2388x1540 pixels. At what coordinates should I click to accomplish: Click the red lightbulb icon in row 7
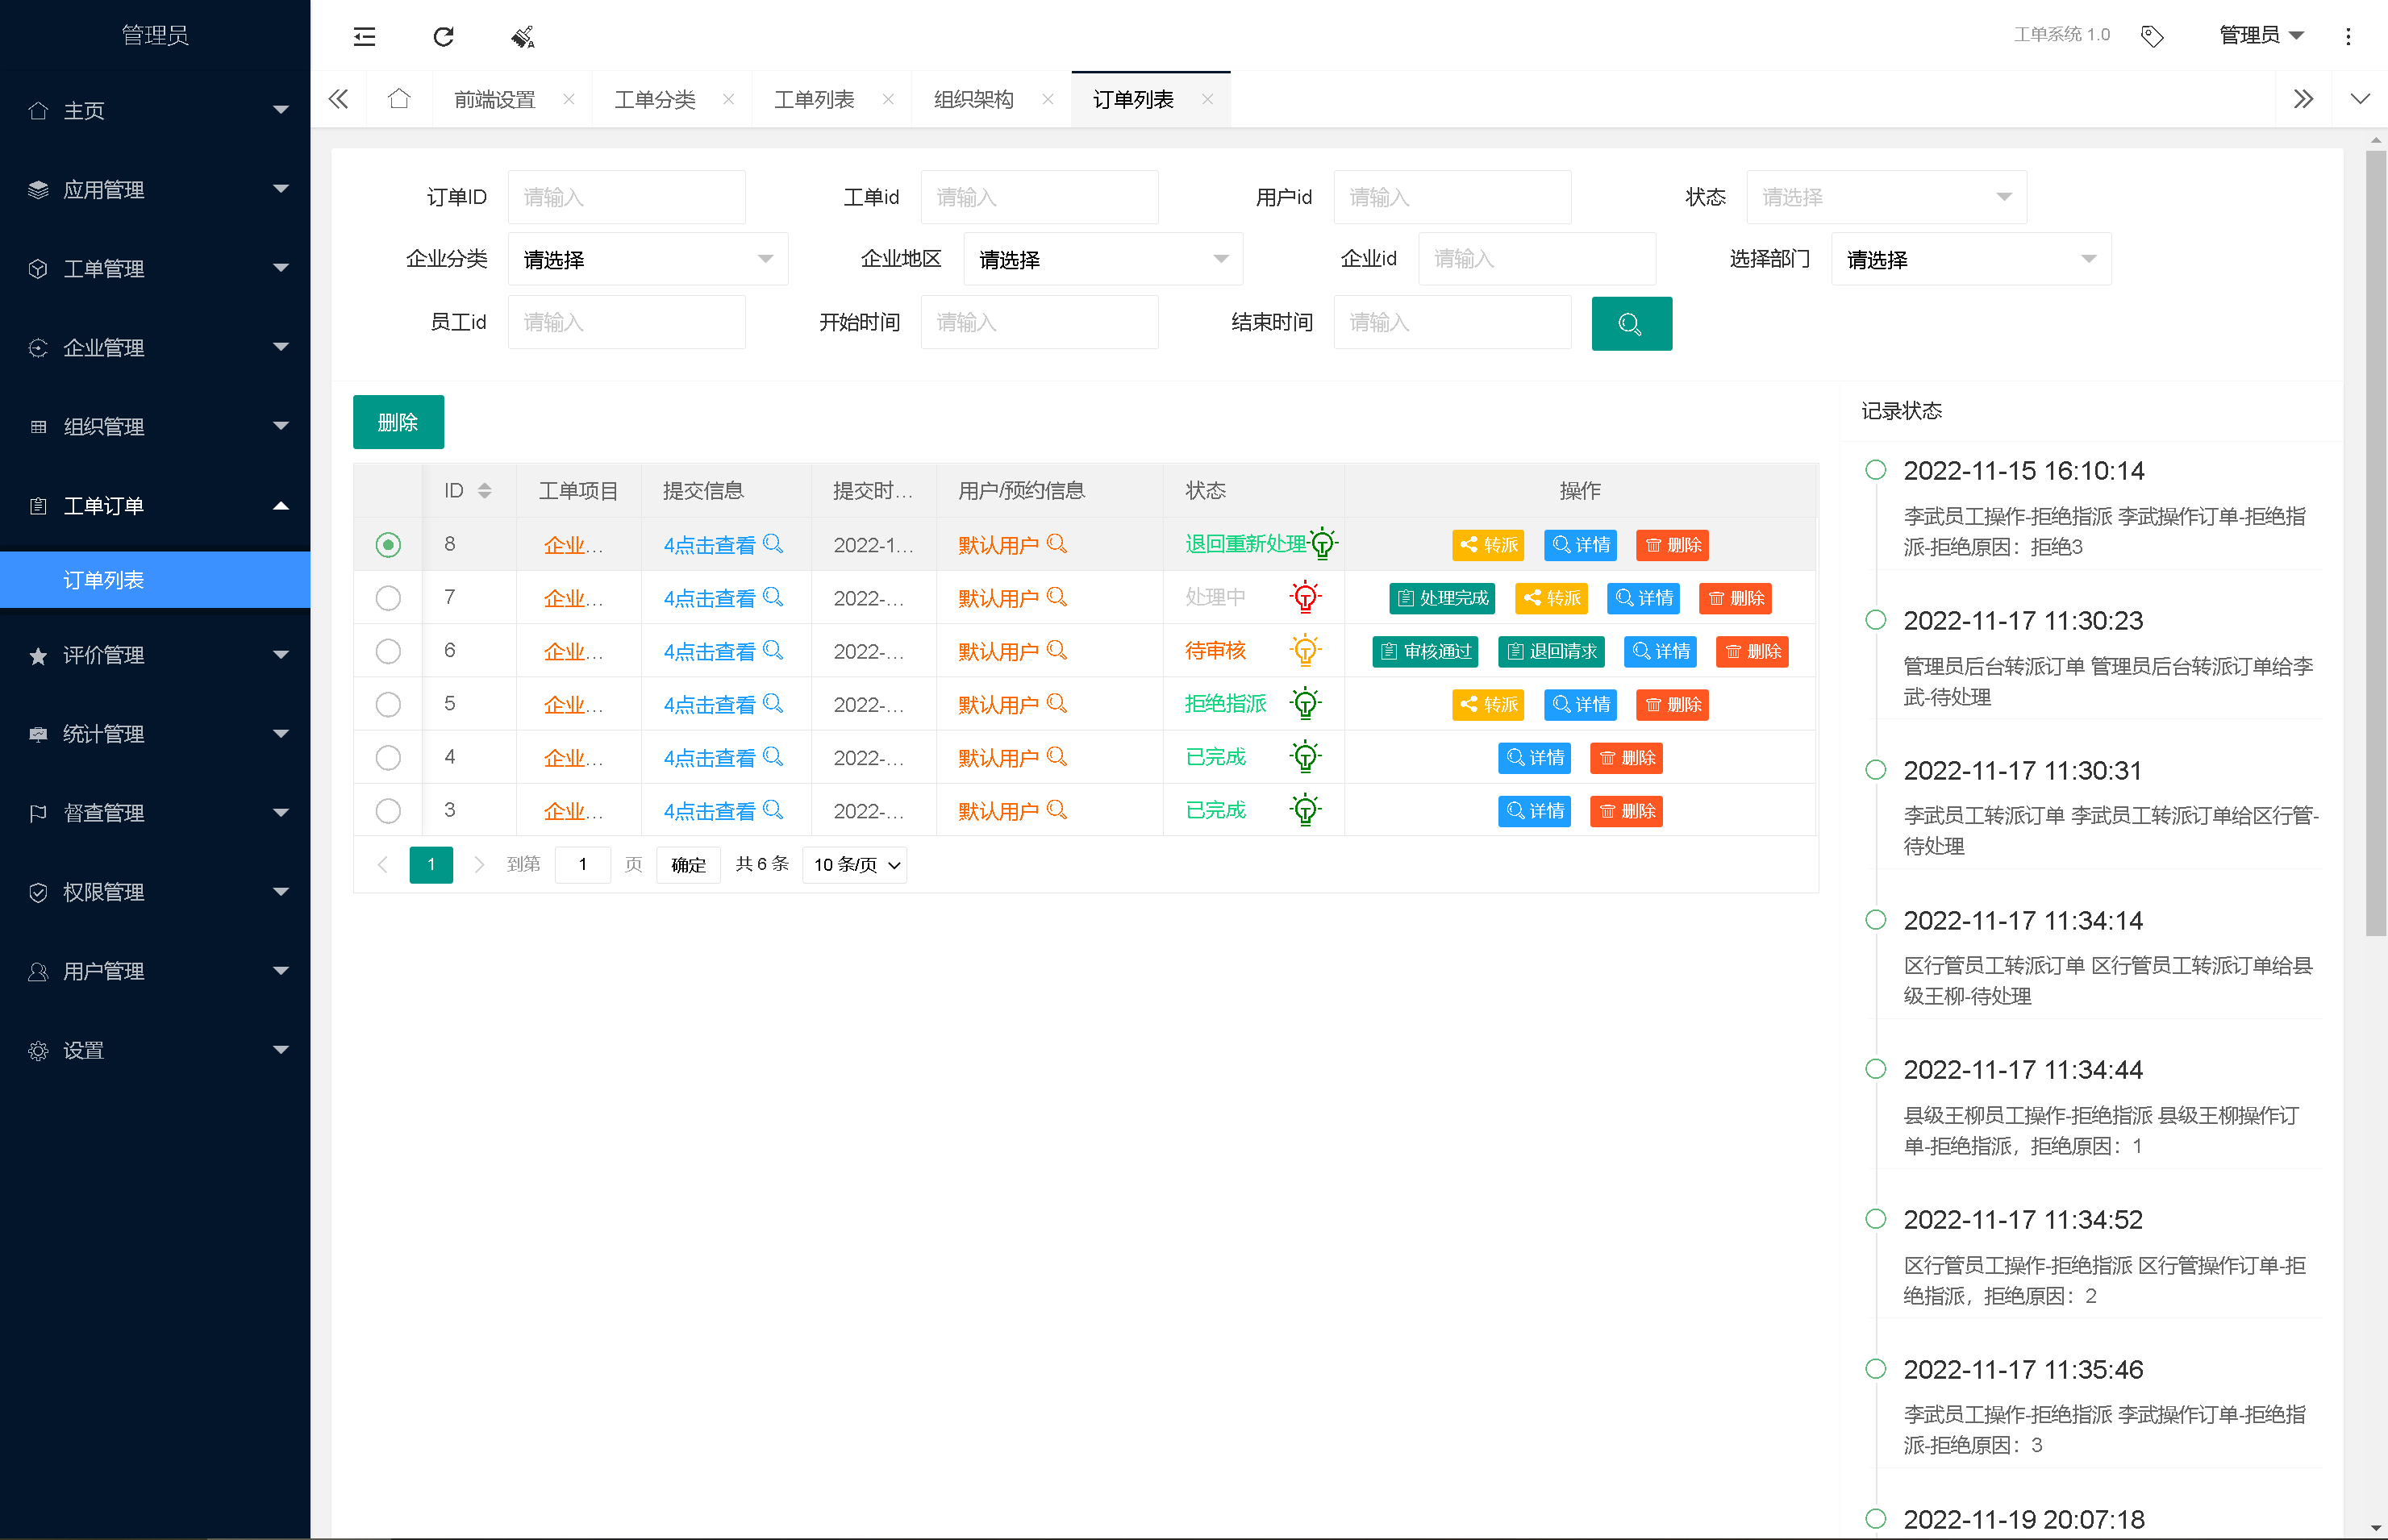point(1305,598)
